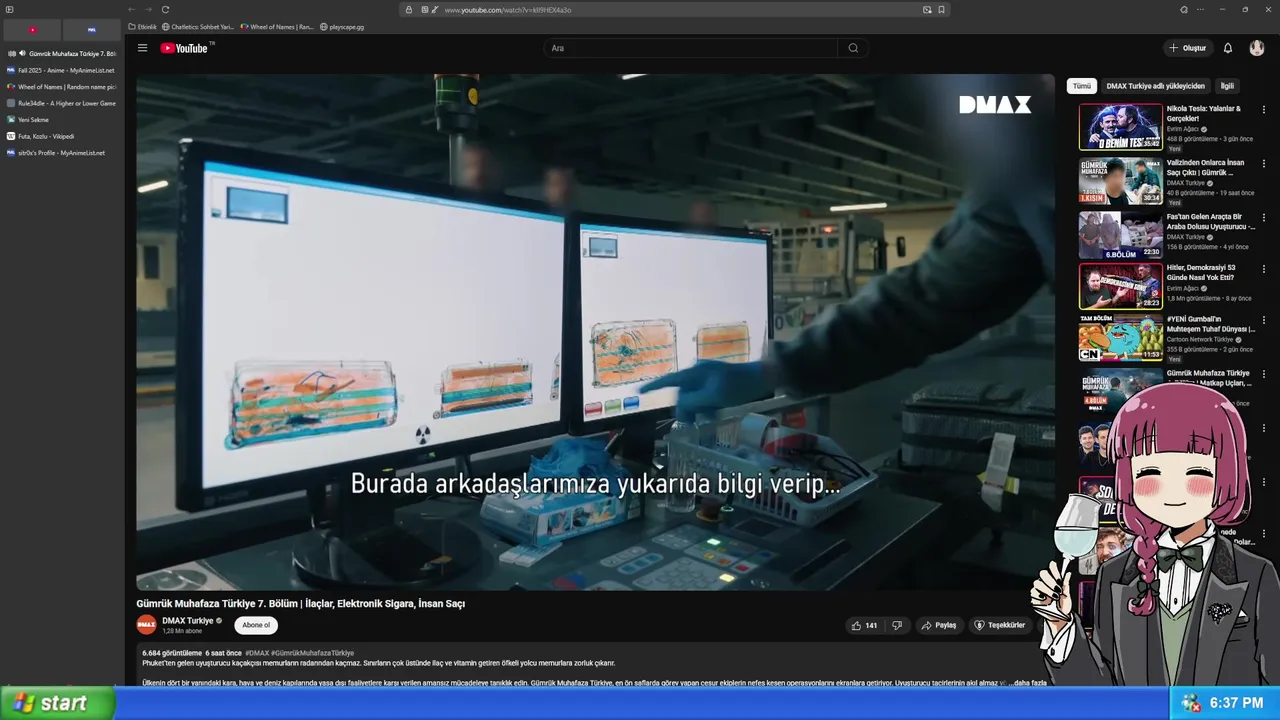Open the Etkinlik bookmarks folder

(143, 27)
